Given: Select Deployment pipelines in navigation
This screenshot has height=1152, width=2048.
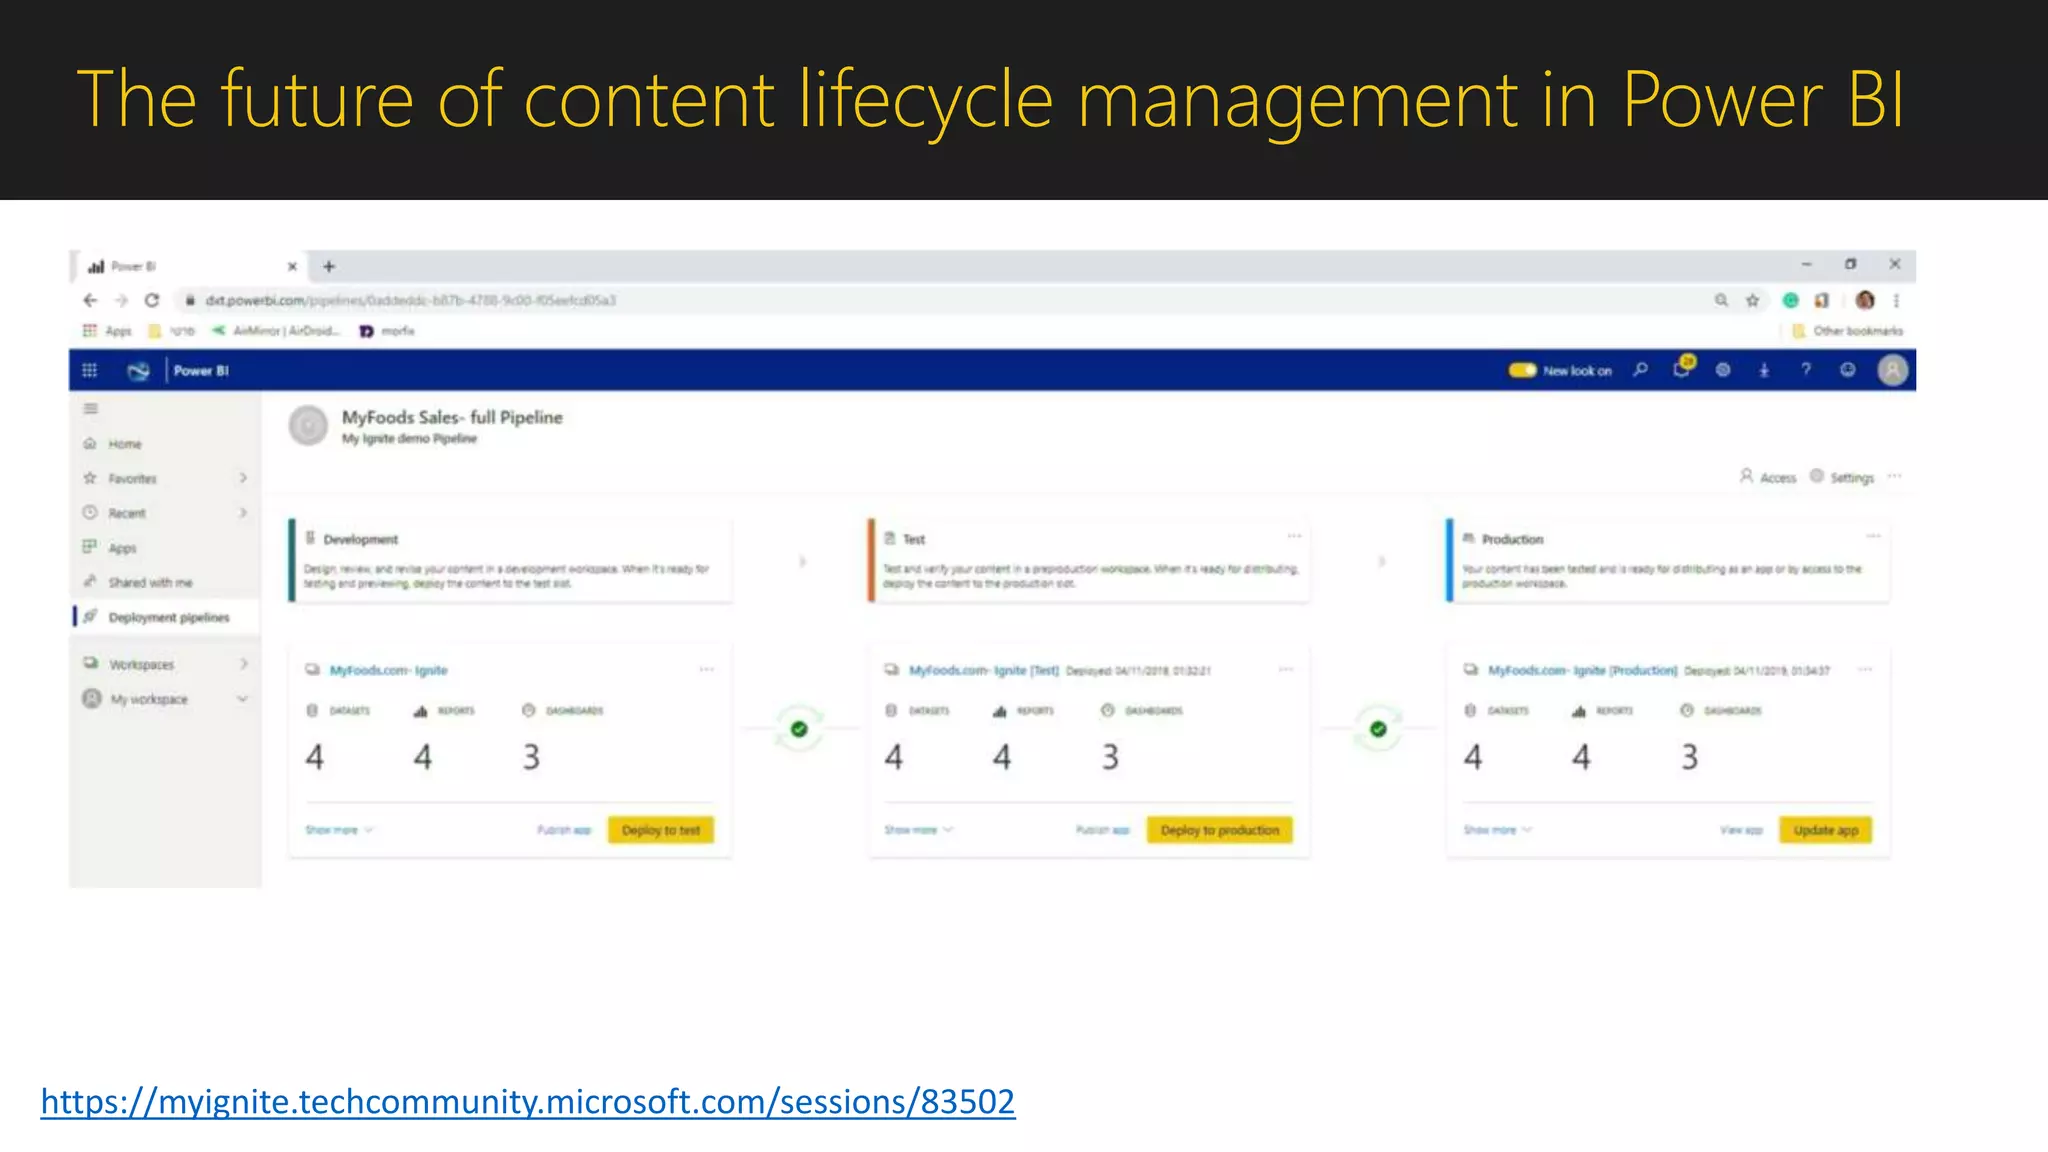Looking at the screenshot, I should pyautogui.click(x=165, y=617).
